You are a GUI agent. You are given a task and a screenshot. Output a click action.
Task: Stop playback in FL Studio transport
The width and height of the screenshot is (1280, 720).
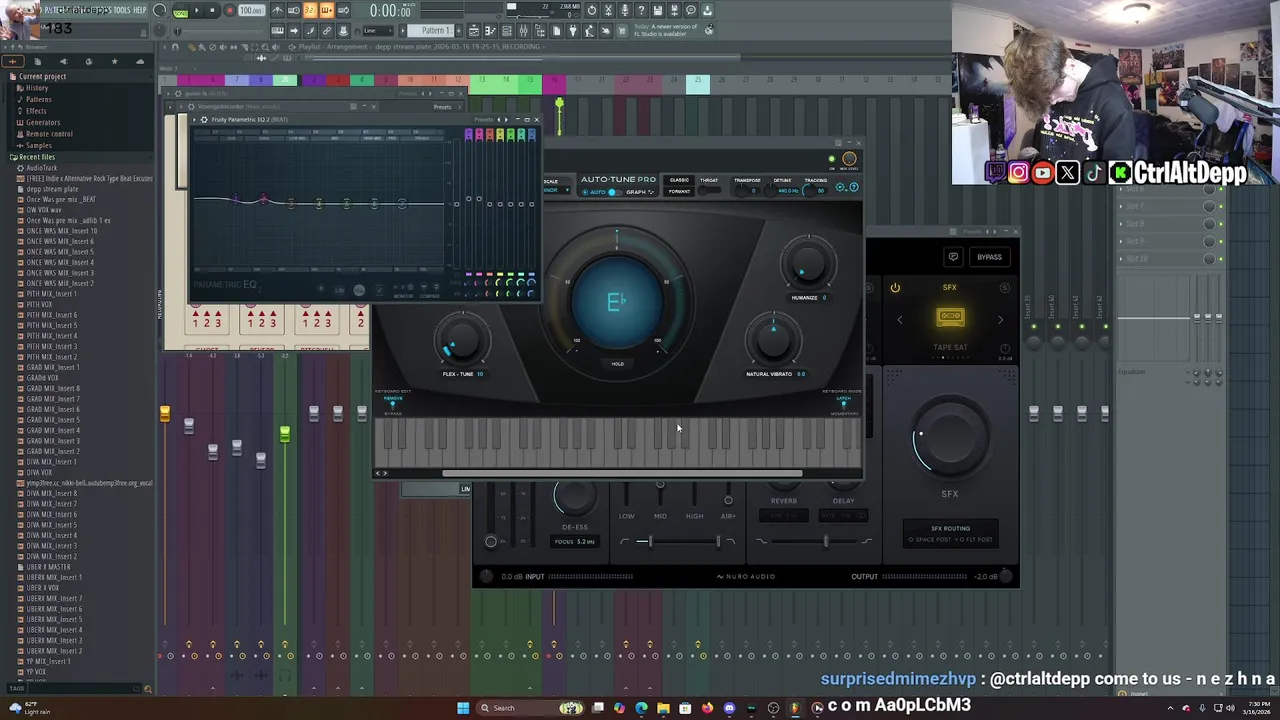coord(212,10)
